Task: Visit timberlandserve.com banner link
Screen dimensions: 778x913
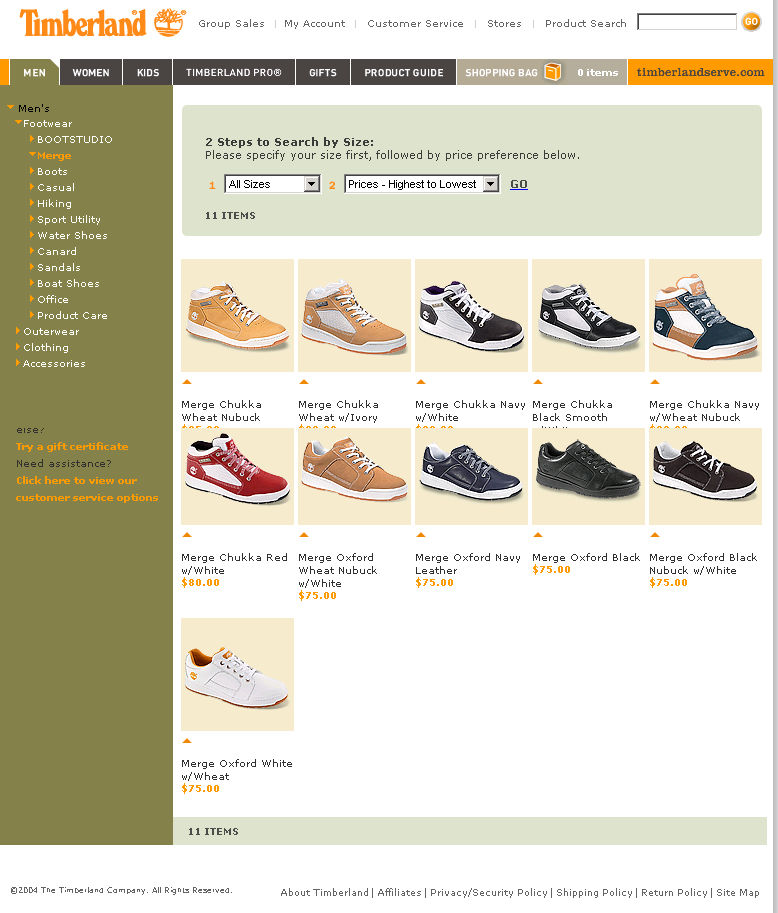Action: point(700,72)
